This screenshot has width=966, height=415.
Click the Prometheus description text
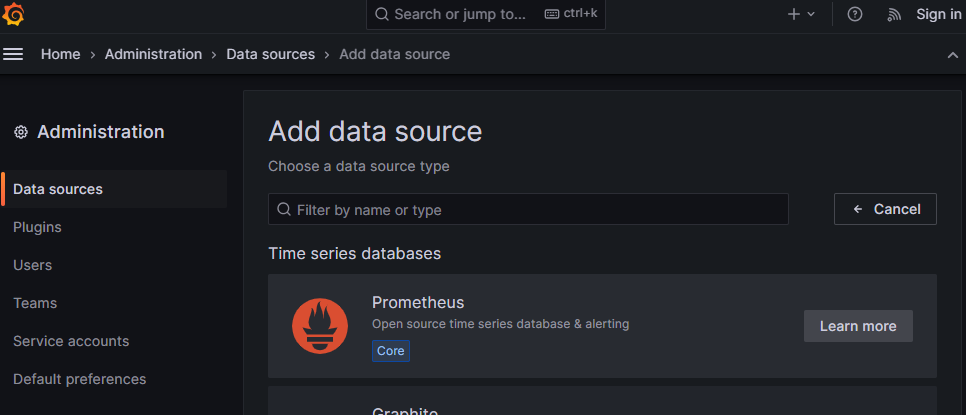click(x=501, y=324)
